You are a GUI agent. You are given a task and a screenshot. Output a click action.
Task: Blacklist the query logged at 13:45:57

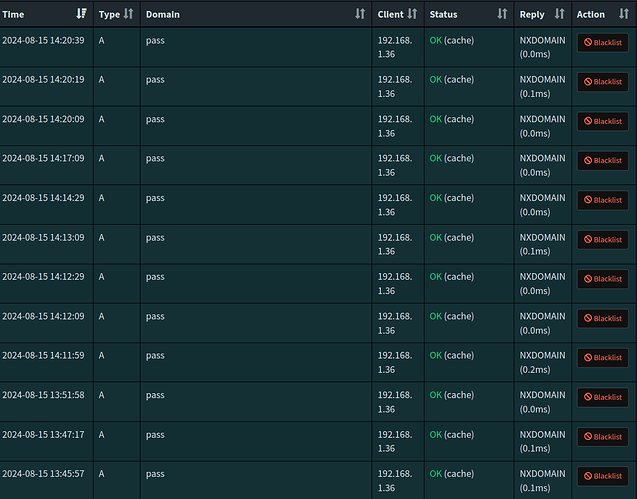(x=602, y=476)
